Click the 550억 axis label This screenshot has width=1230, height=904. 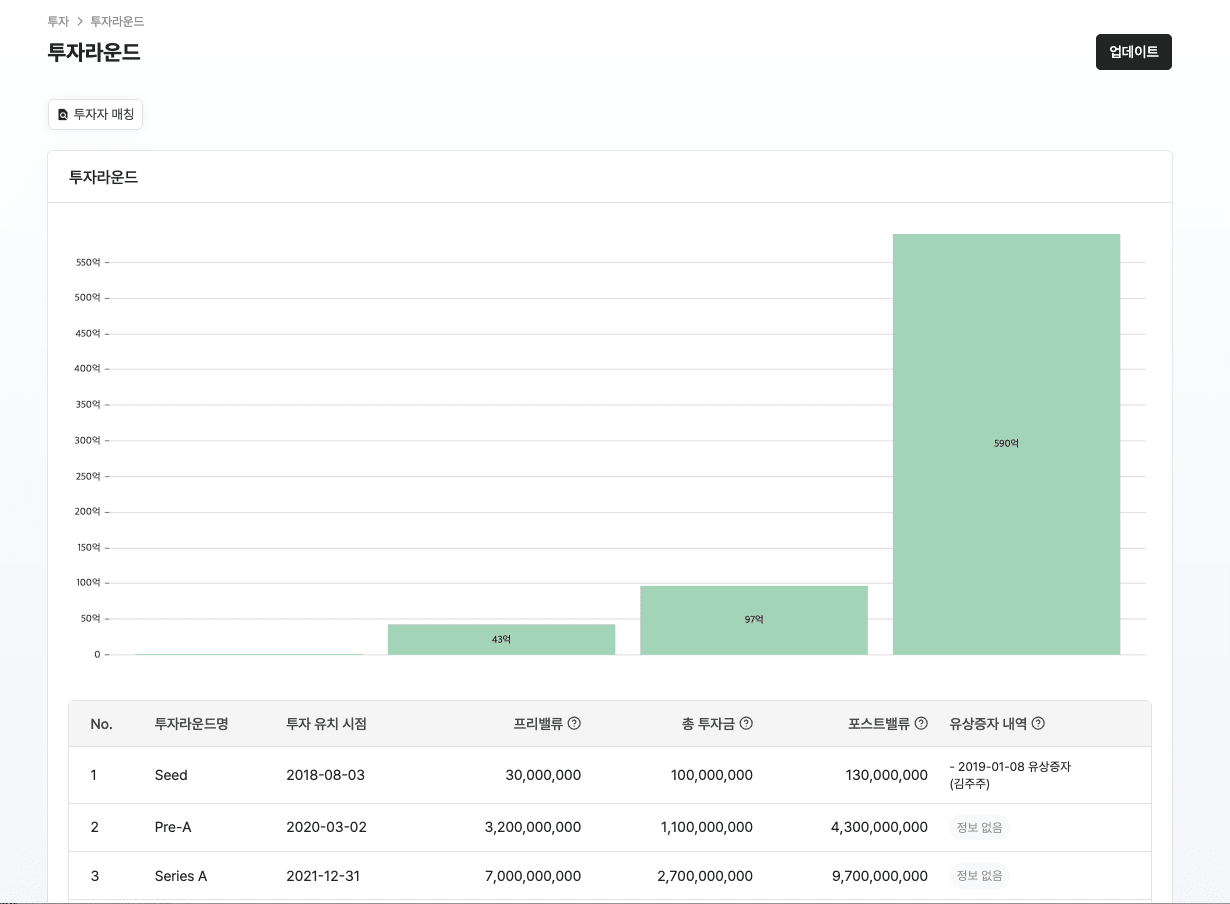pyautogui.click(x=88, y=262)
